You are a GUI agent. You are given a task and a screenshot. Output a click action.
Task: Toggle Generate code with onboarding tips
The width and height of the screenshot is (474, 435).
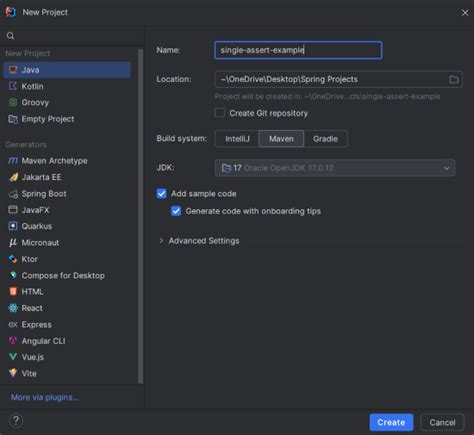click(x=176, y=211)
